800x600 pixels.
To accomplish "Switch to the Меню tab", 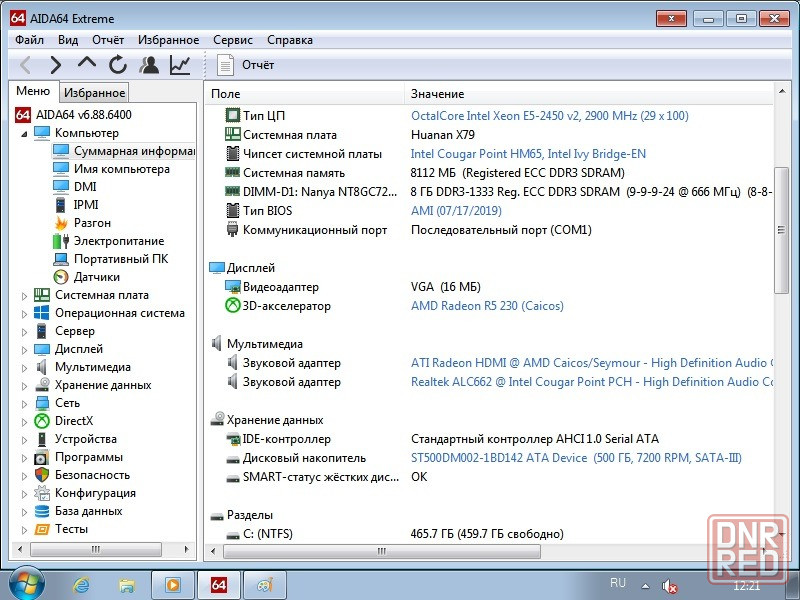I will click(x=33, y=91).
